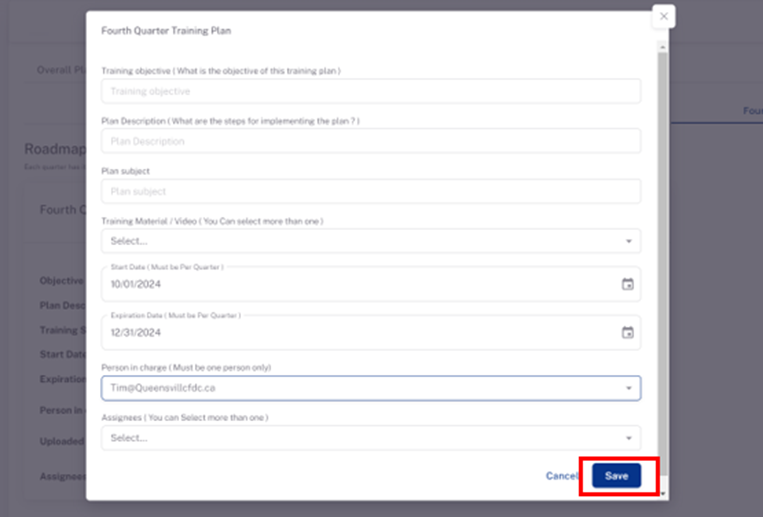The width and height of the screenshot is (763, 517).
Task: Click into the Plan subject field
Action: (371, 191)
